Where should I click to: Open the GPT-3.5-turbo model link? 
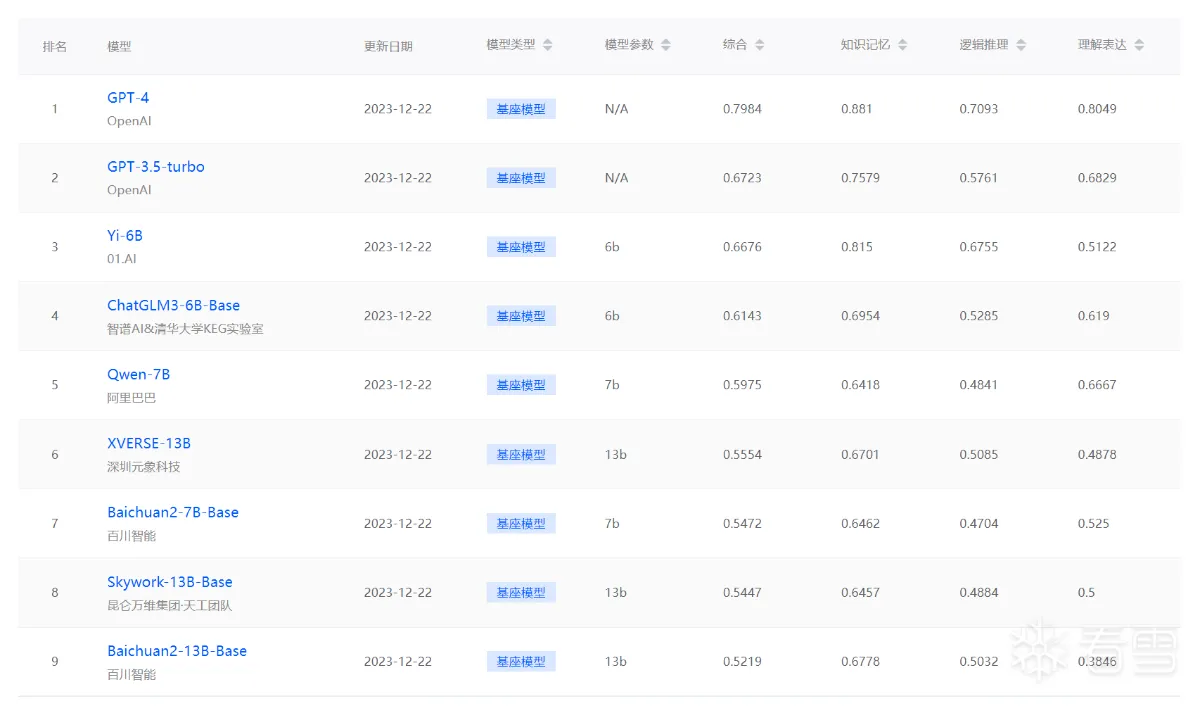click(156, 167)
